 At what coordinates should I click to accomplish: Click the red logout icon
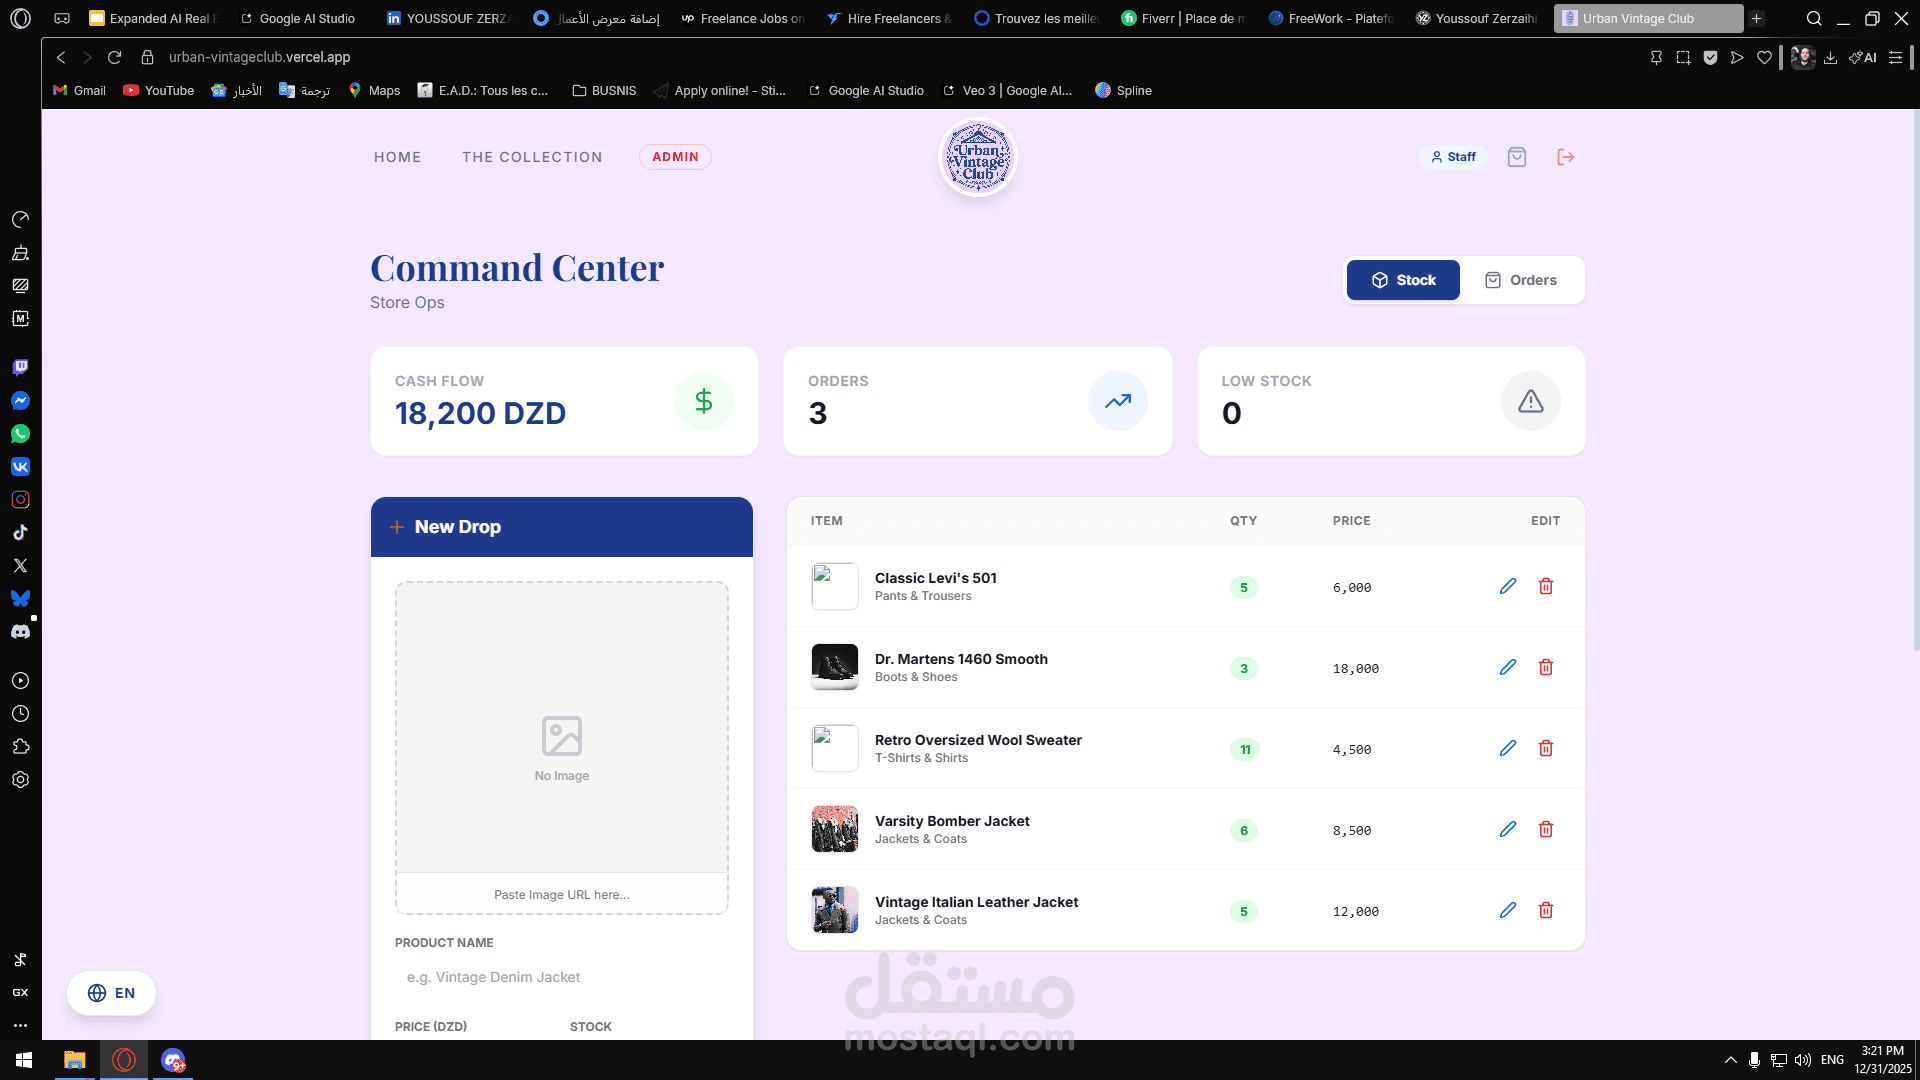coord(1566,157)
